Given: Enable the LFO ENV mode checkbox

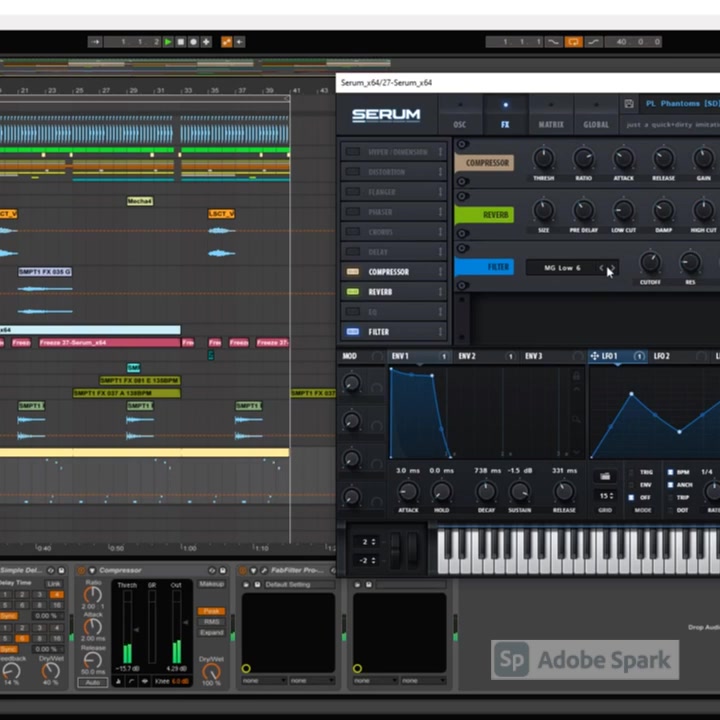Looking at the screenshot, I should pyautogui.click(x=631, y=485).
